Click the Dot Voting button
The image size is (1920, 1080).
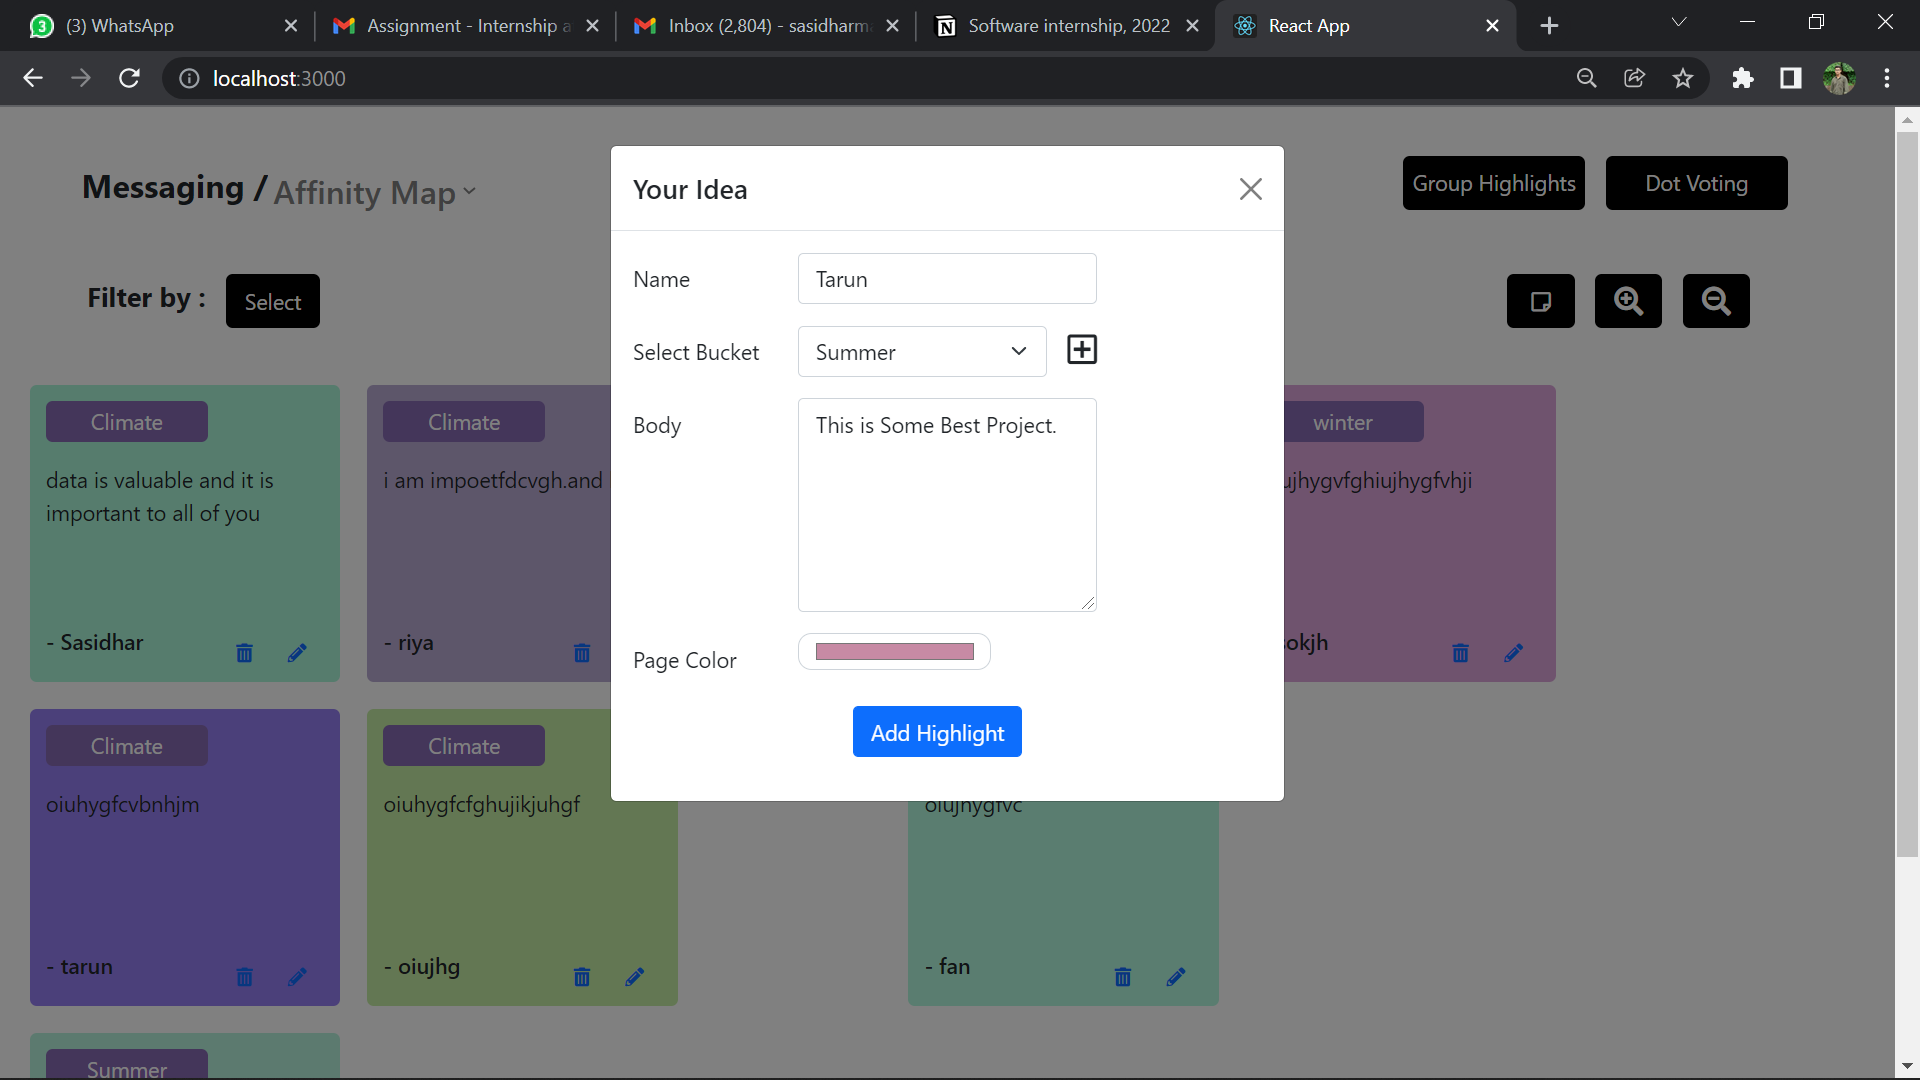1696,183
